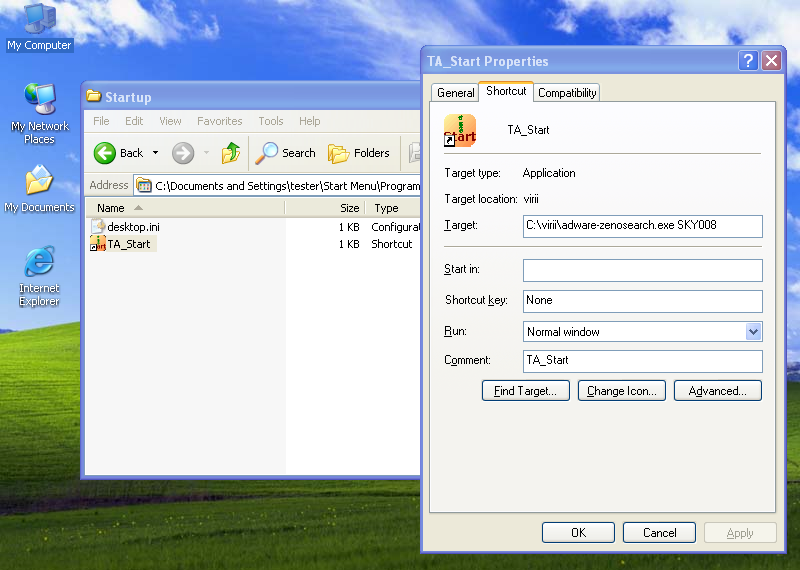This screenshot has width=800, height=570.
Task: Open Forward button history dropdown arrow
Action: 207,153
